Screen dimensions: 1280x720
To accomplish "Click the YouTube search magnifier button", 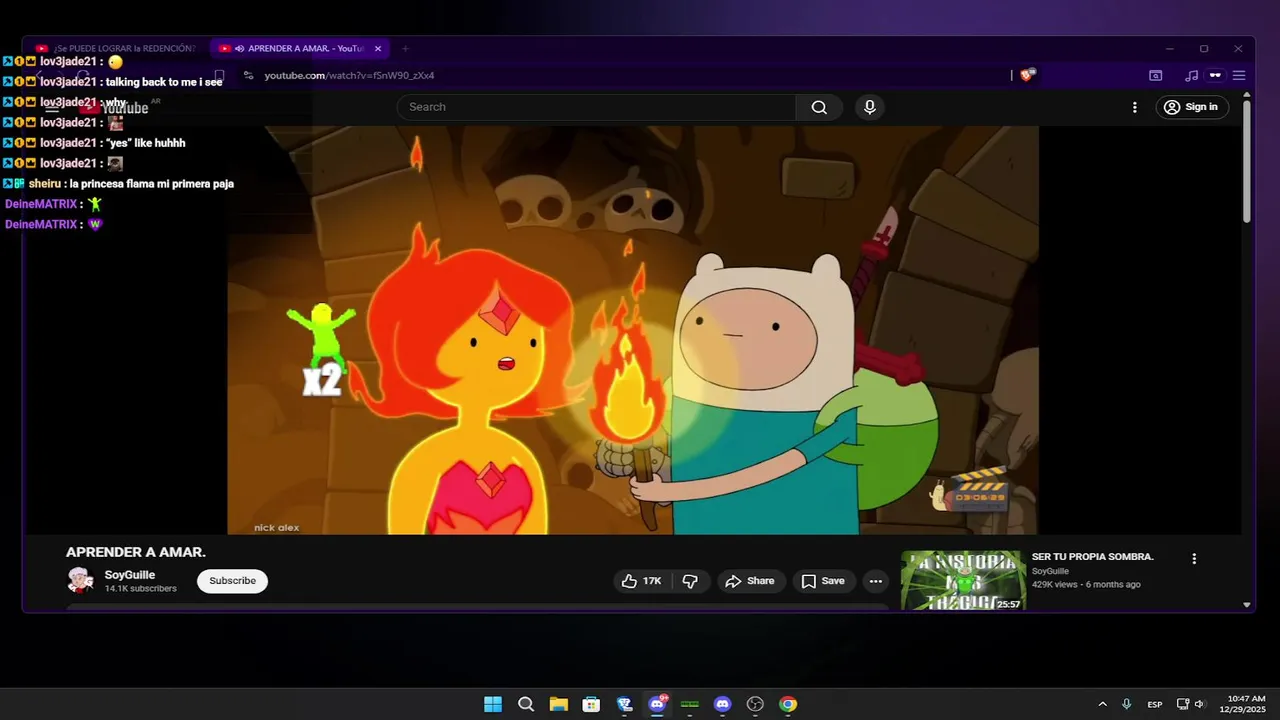I will [x=819, y=107].
